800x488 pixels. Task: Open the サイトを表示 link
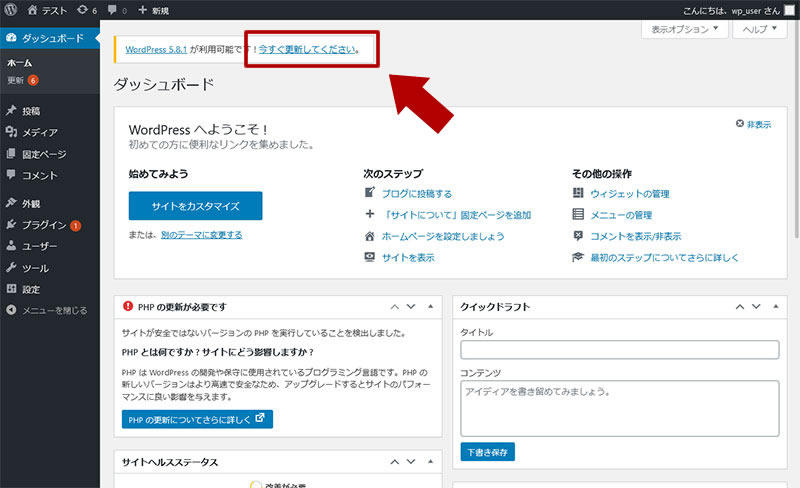408,257
